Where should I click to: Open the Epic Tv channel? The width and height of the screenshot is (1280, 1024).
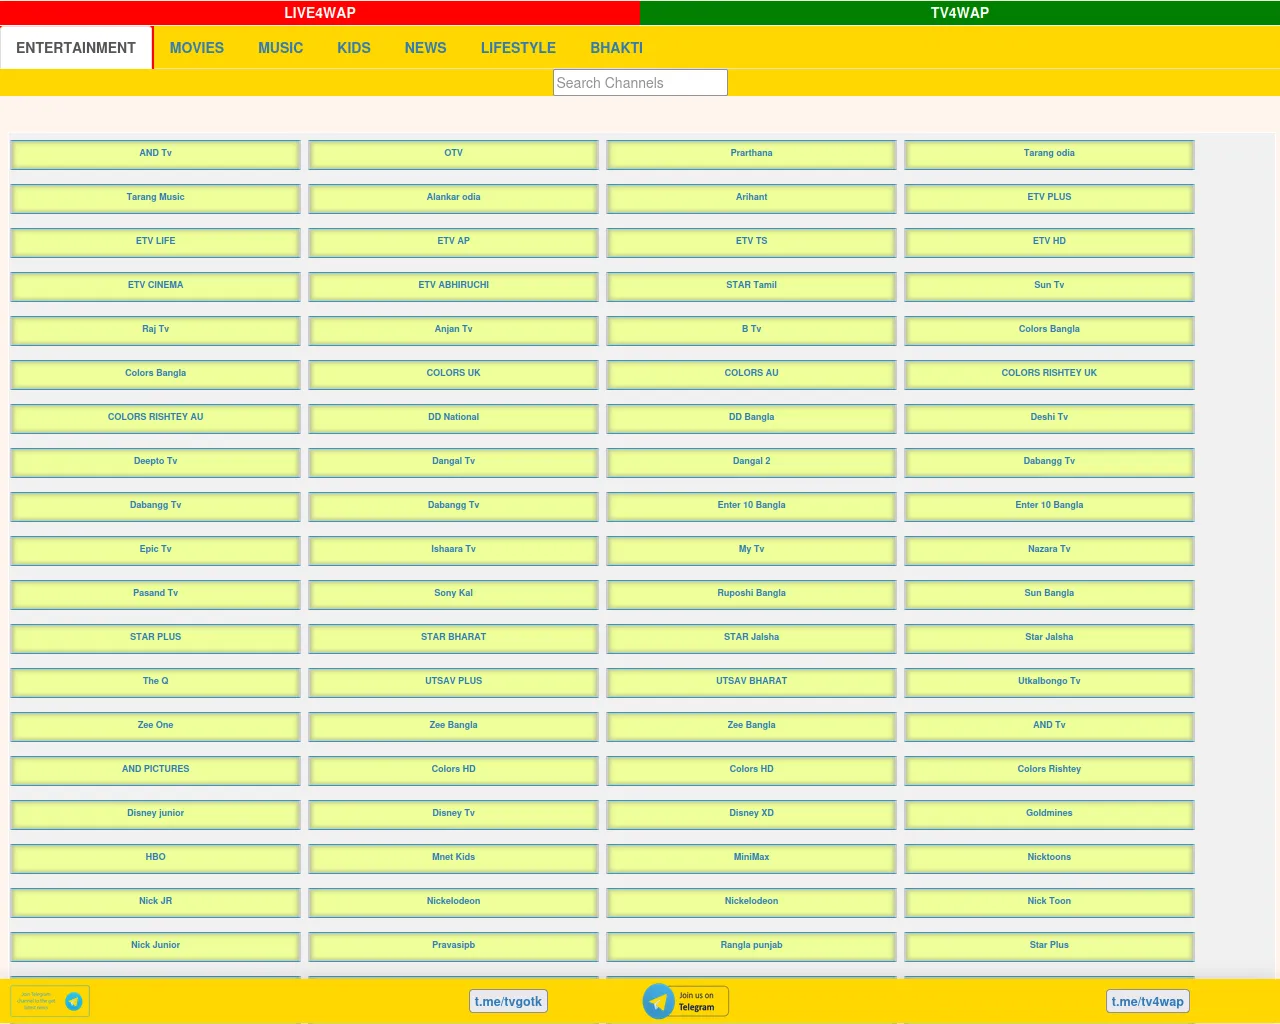click(x=156, y=550)
